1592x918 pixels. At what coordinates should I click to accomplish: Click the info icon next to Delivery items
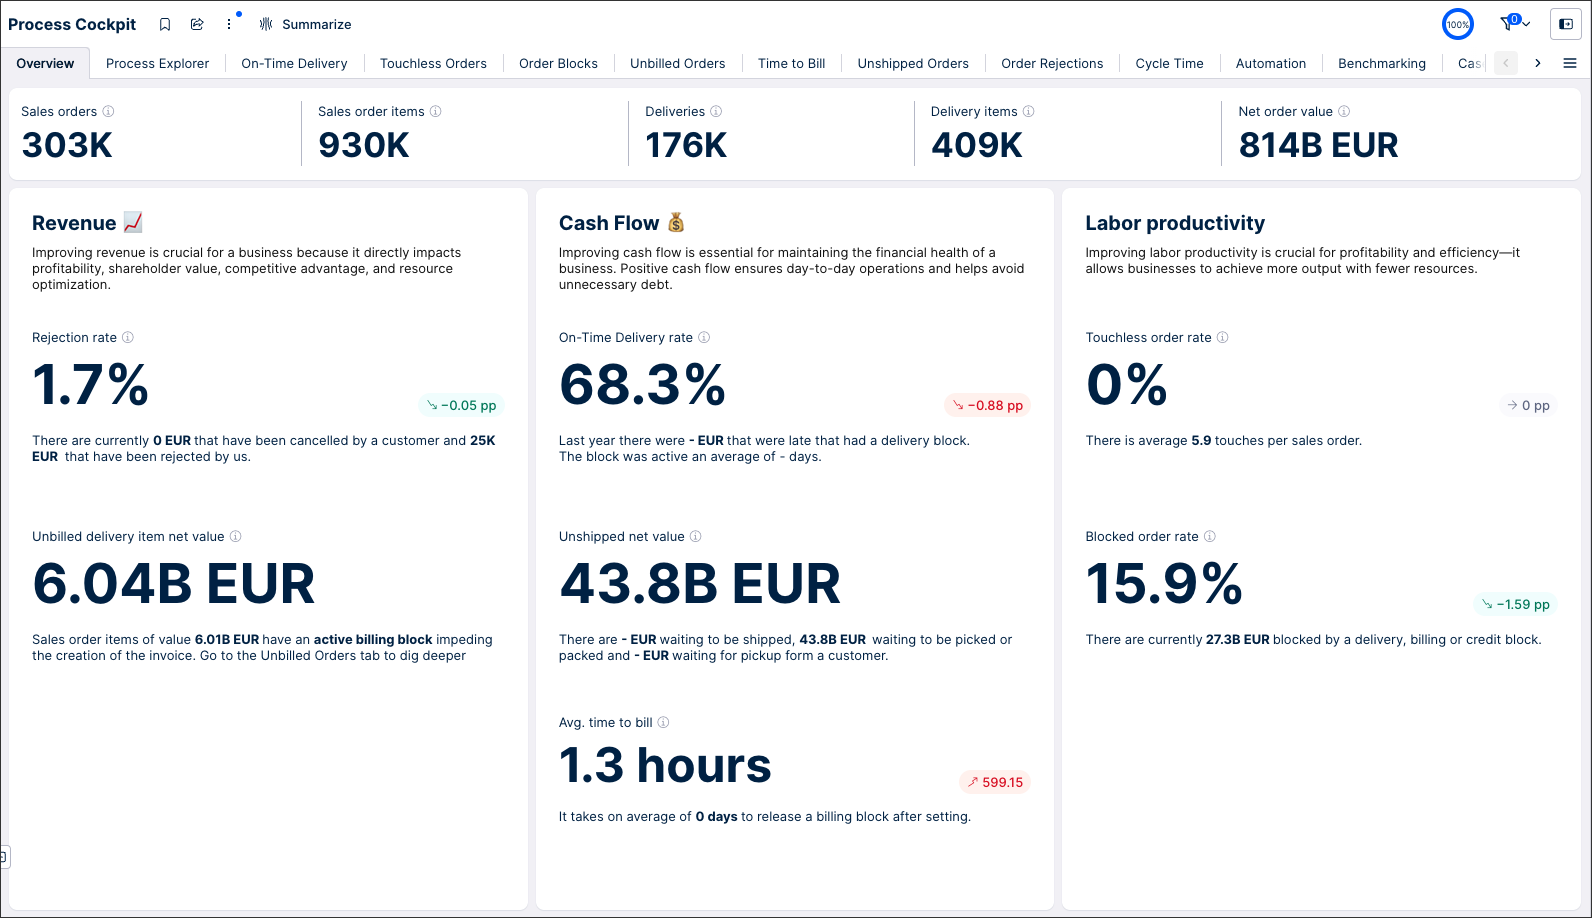click(1028, 111)
